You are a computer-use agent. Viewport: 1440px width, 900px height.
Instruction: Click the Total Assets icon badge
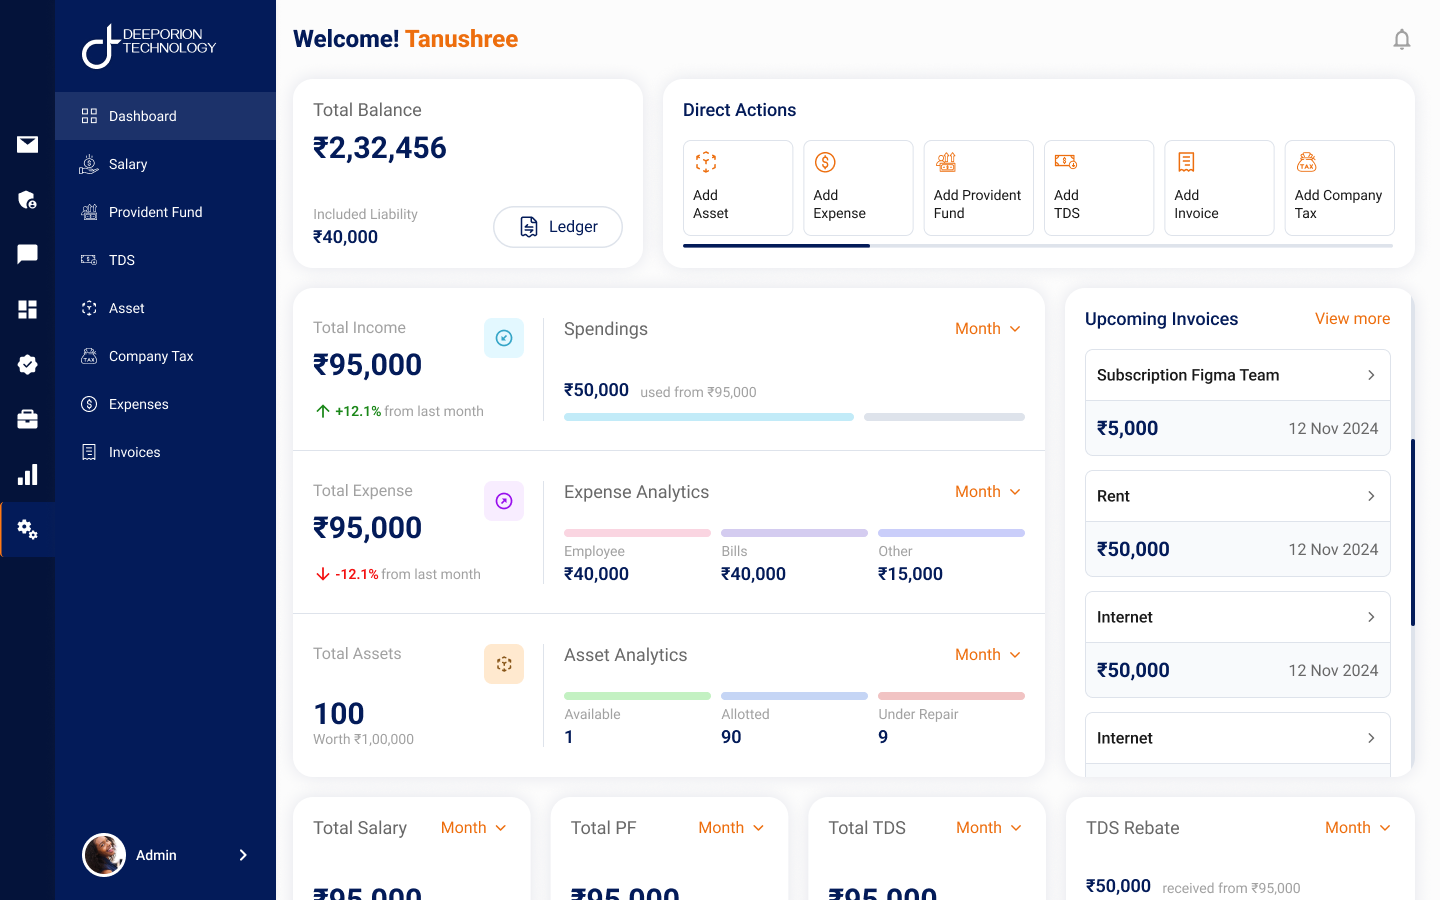click(x=504, y=664)
